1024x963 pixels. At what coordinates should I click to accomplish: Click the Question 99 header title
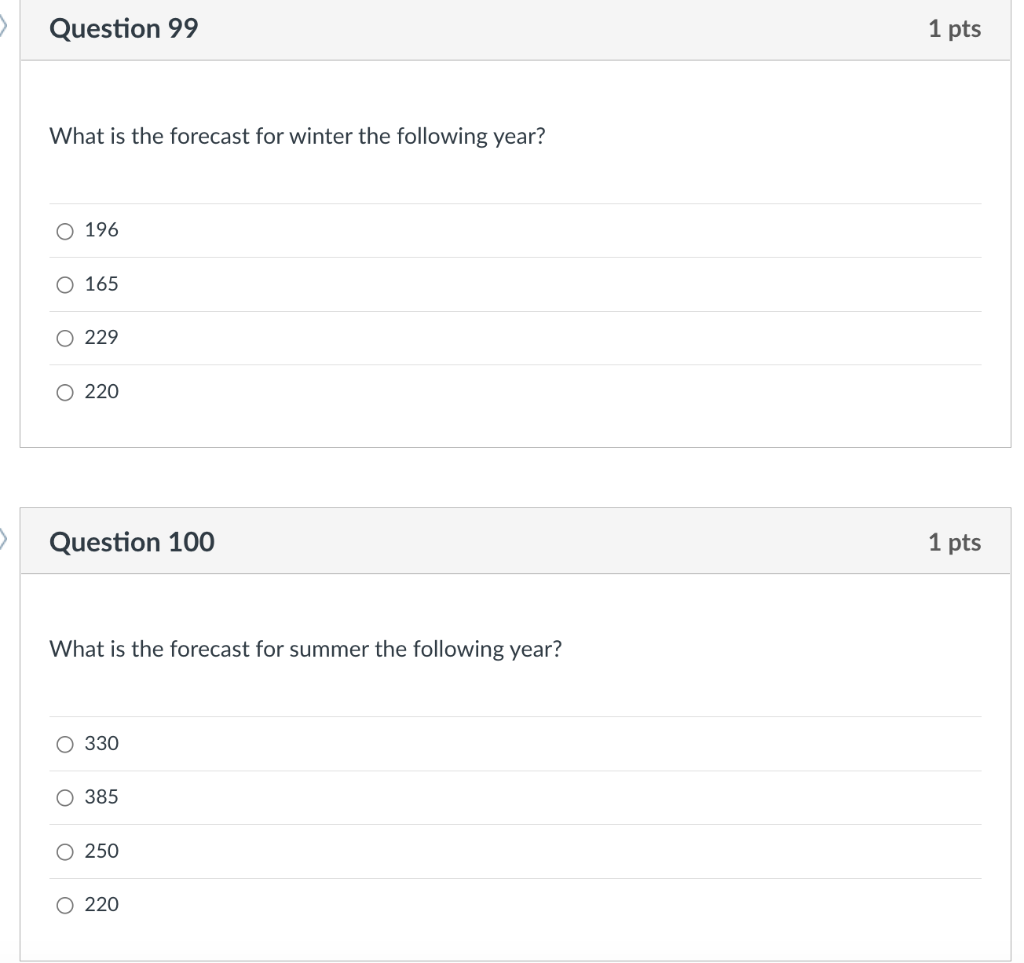click(x=124, y=29)
